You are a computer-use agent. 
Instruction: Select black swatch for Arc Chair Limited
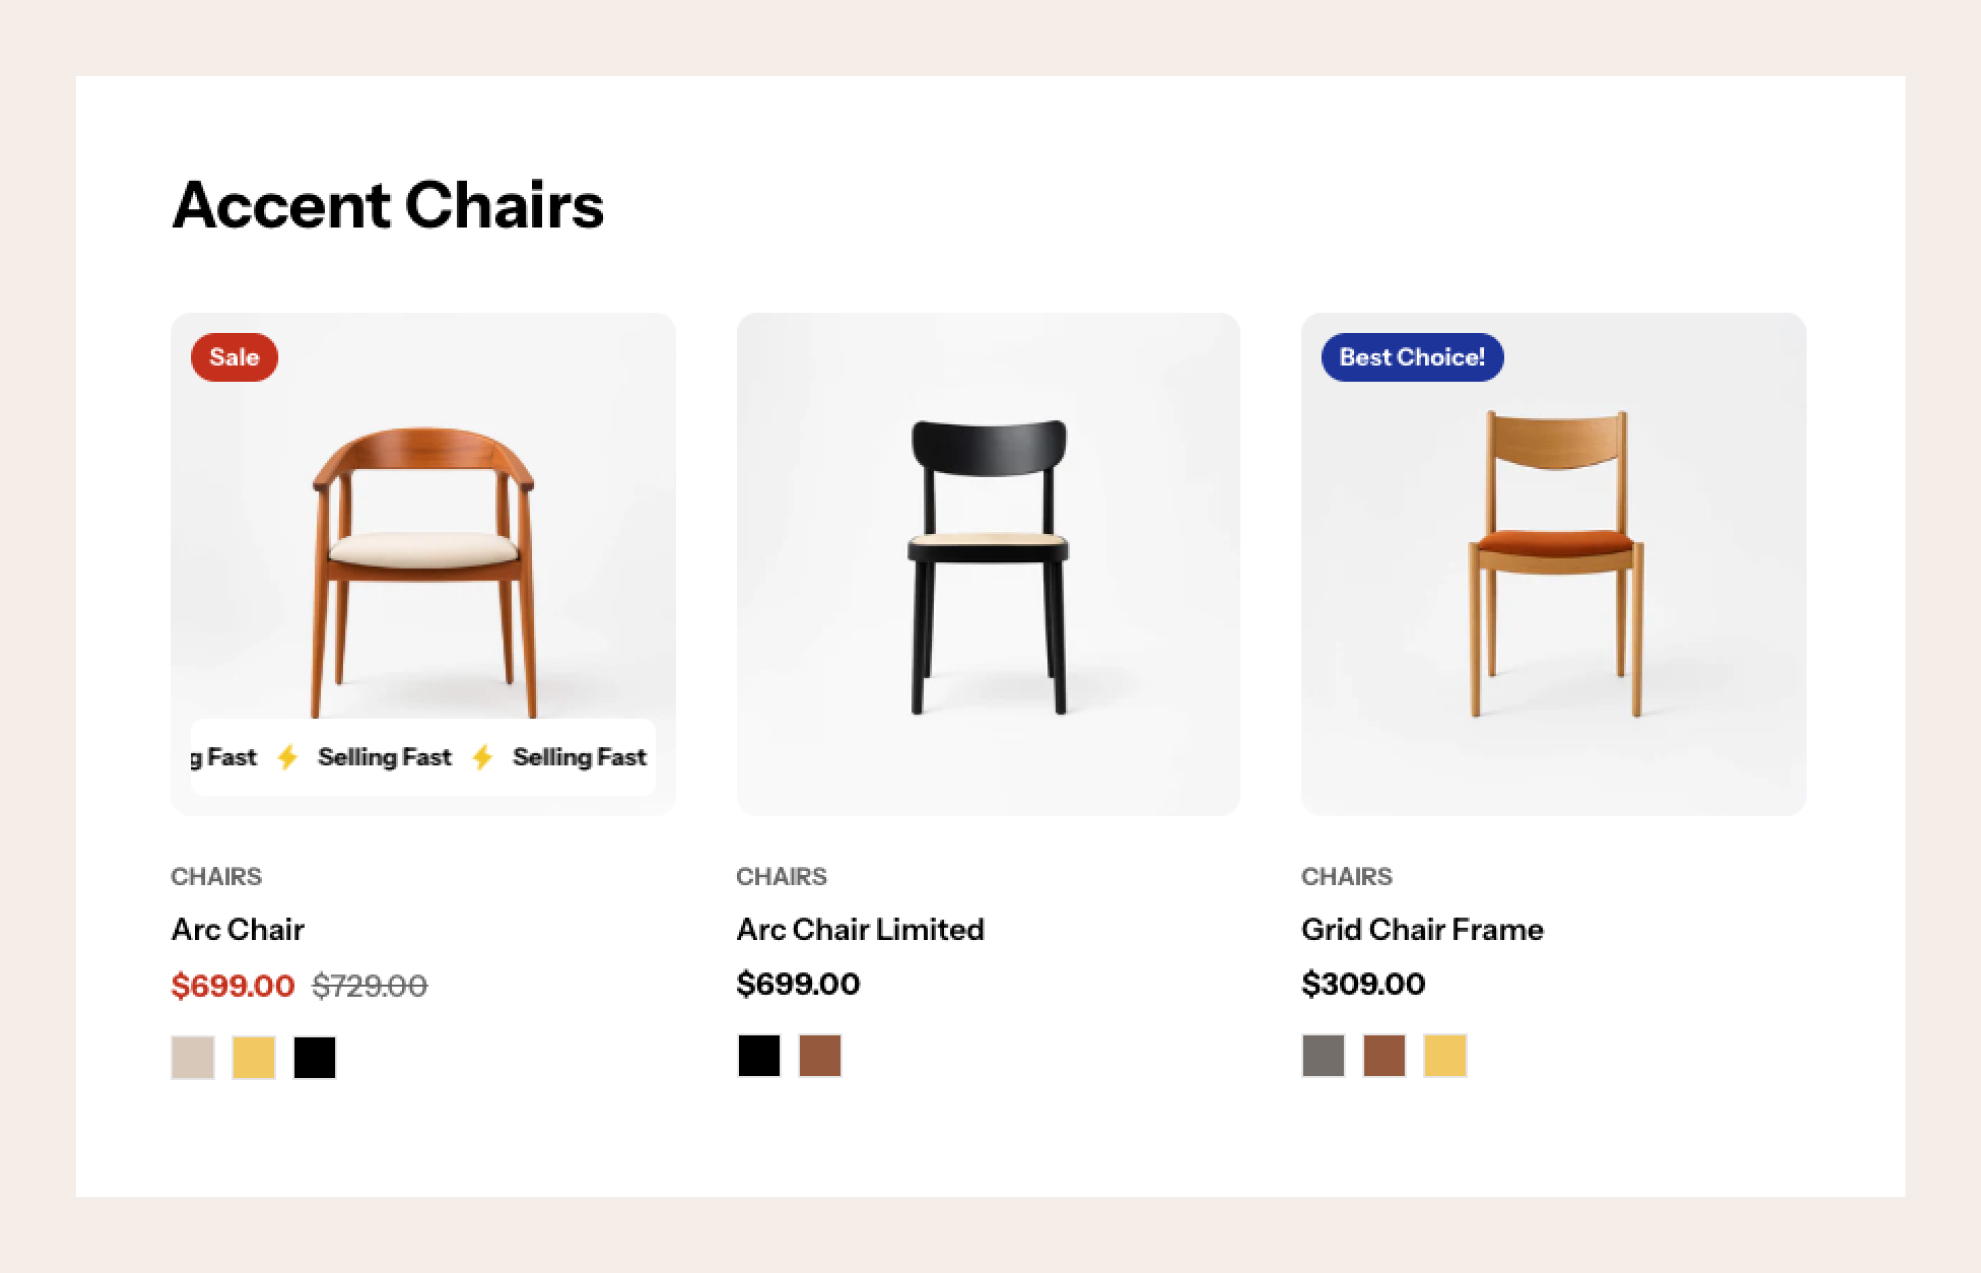pyautogui.click(x=759, y=1055)
